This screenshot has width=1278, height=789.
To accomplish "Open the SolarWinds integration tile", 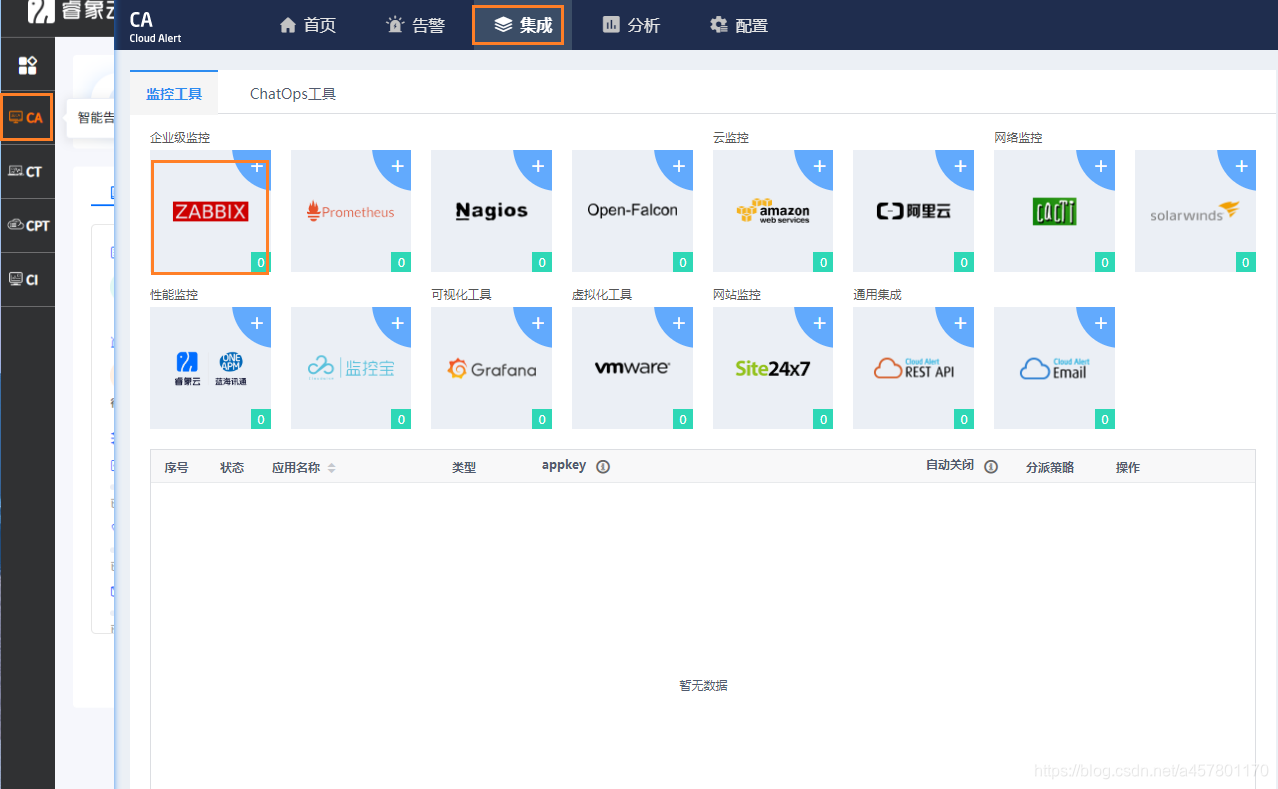I will coord(1195,211).
